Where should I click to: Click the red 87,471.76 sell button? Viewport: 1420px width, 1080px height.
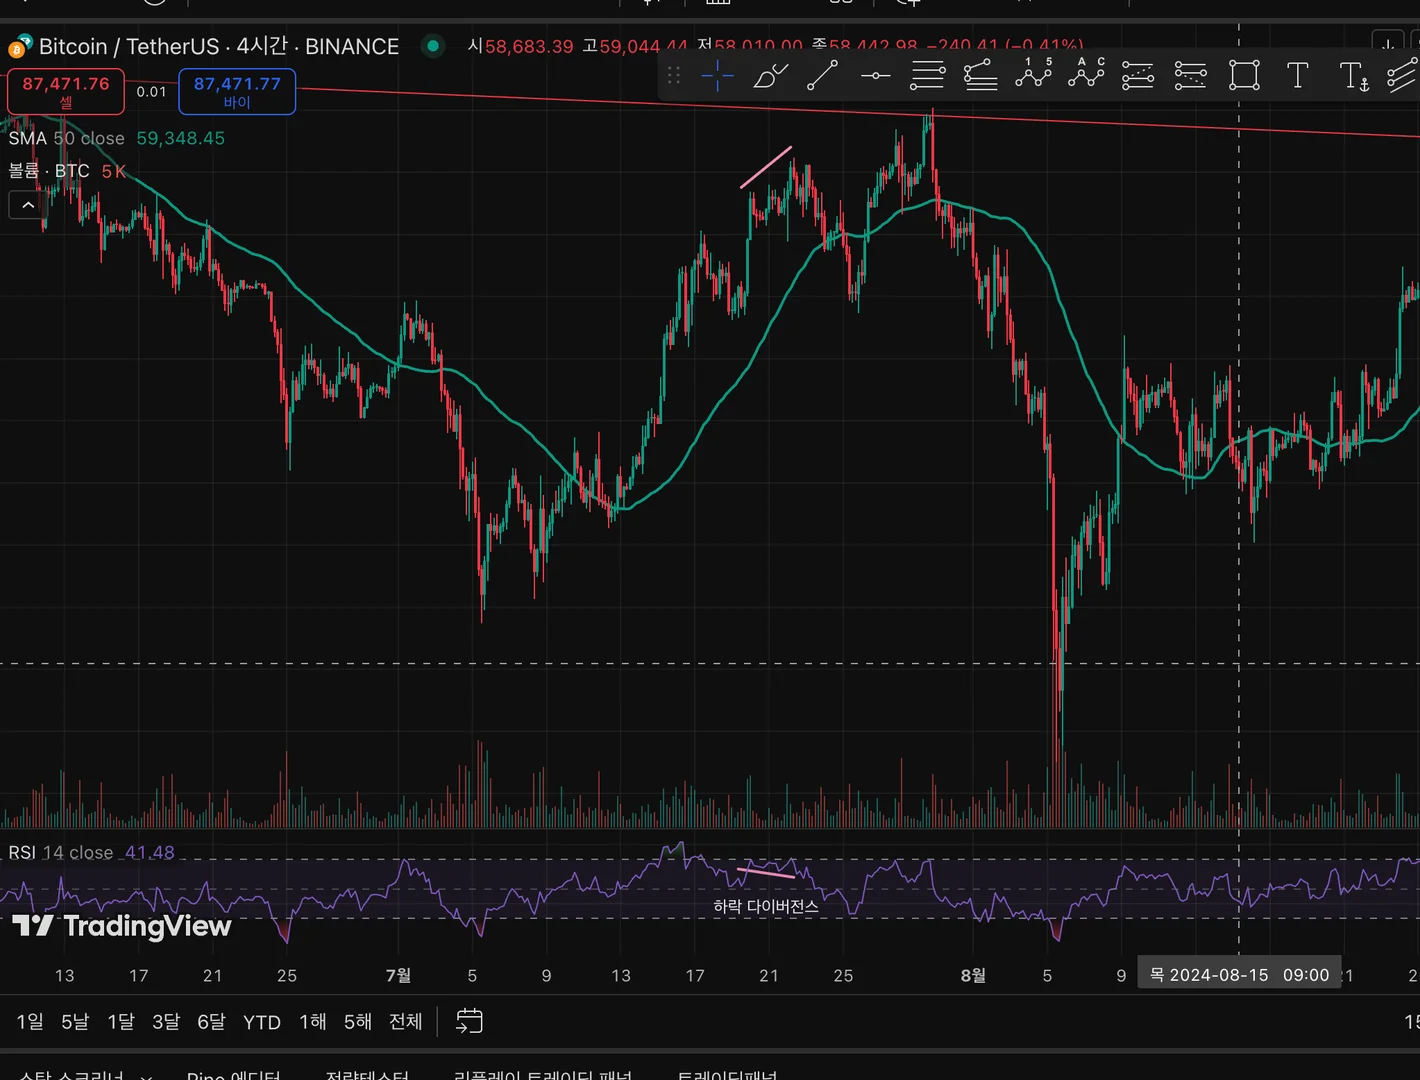tap(66, 91)
